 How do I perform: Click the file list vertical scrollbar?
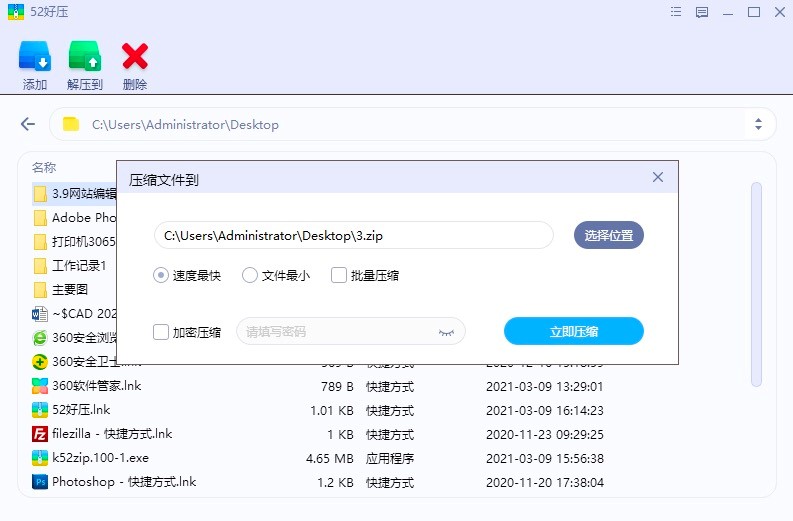(756, 284)
